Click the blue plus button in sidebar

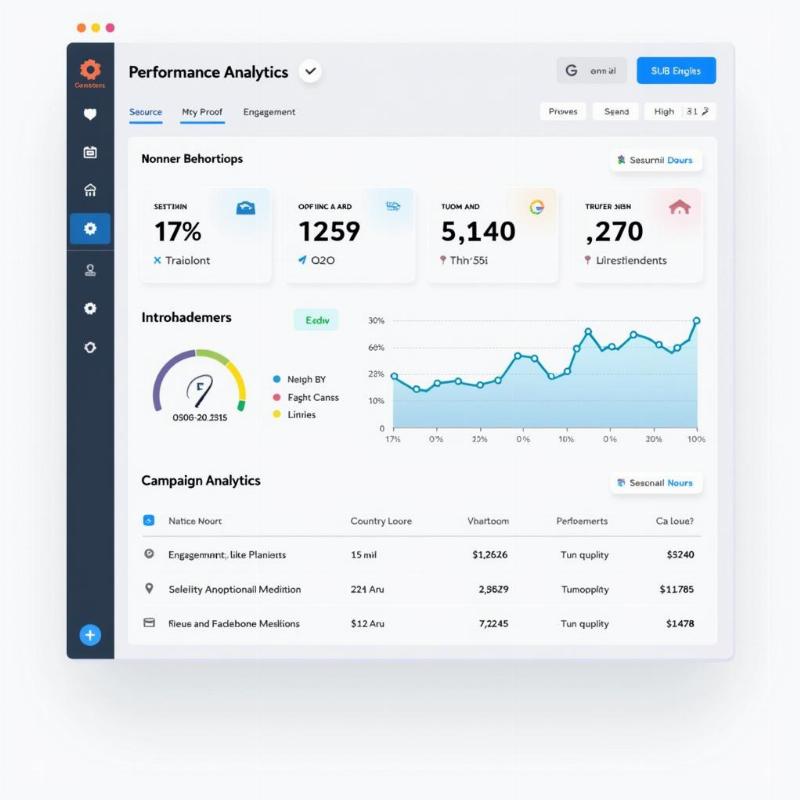click(x=90, y=634)
